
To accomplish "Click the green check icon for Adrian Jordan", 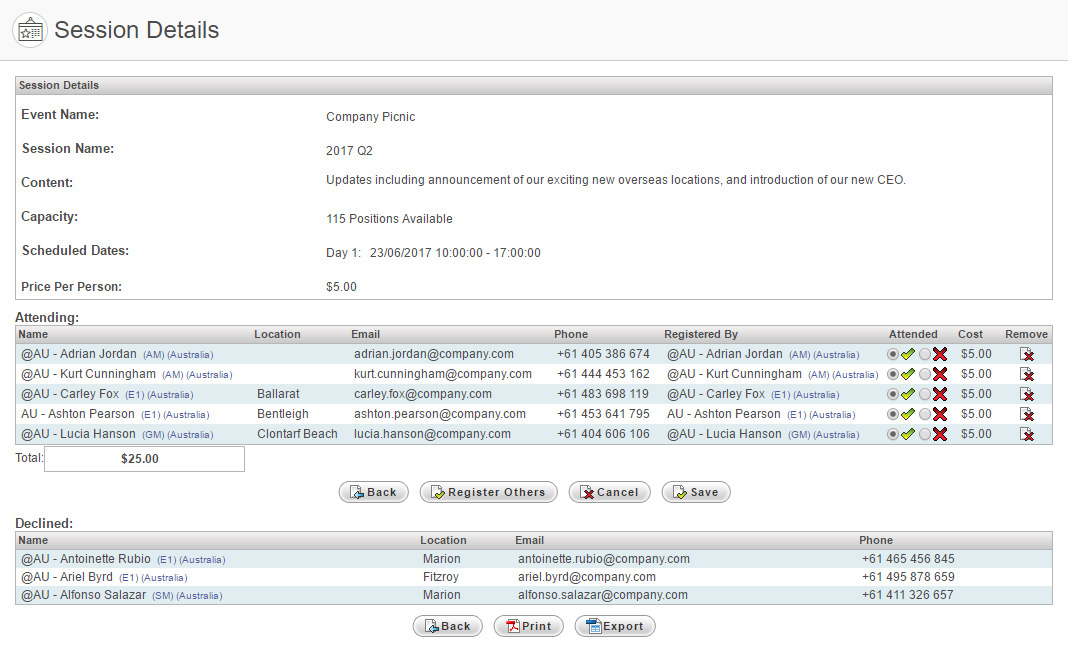I will [908, 353].
